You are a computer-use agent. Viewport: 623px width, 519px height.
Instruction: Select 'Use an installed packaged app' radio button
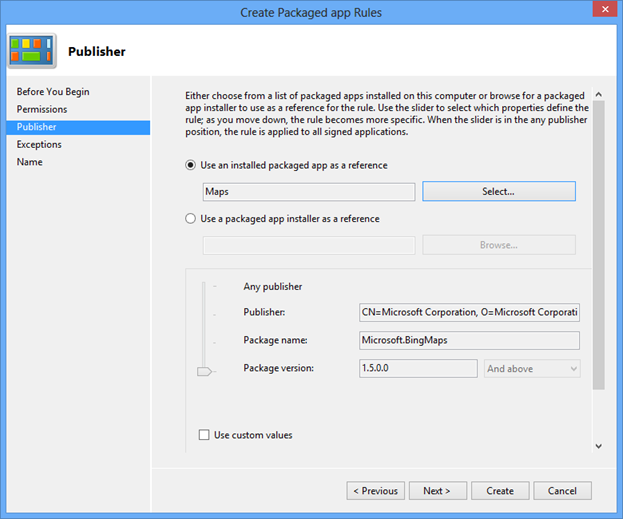192,165
